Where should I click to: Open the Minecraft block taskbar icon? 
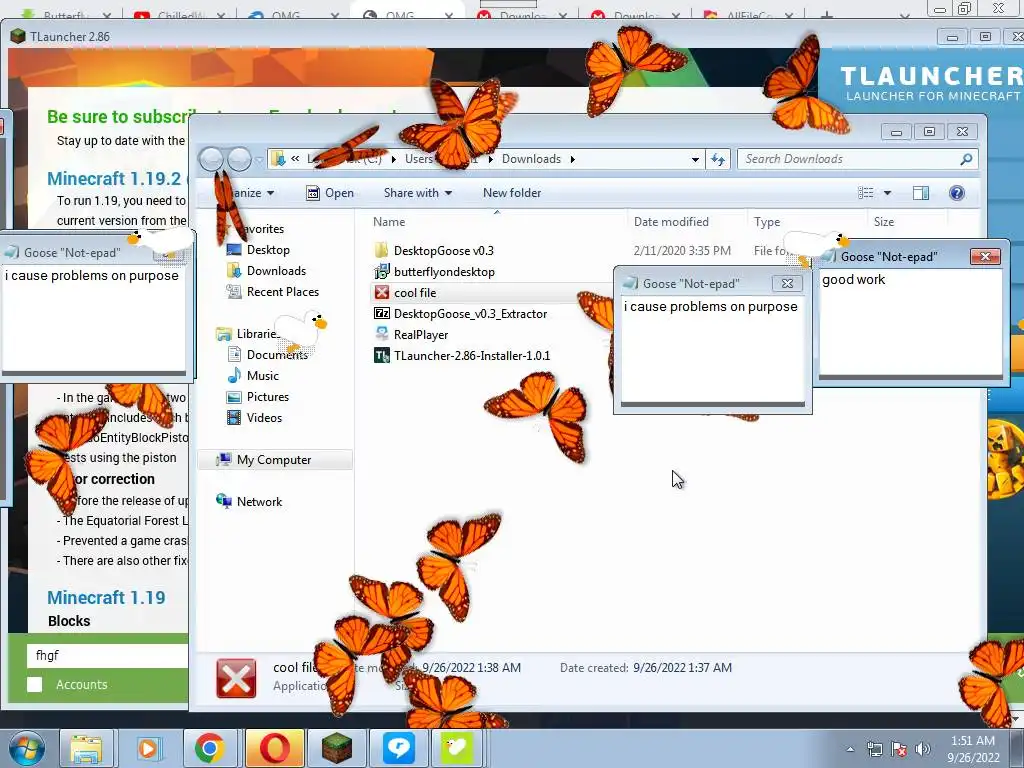click(x=337, y=748)
